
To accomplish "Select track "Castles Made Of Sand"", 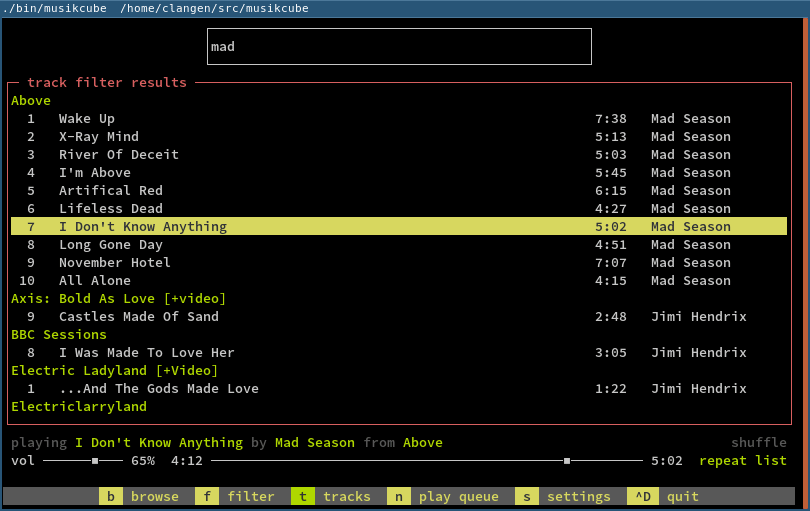I will (x=399, y=317).
